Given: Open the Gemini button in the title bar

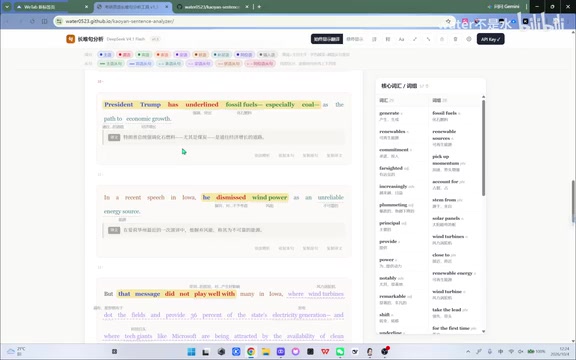Looking at the screenshot, I should tap(503, 7).
